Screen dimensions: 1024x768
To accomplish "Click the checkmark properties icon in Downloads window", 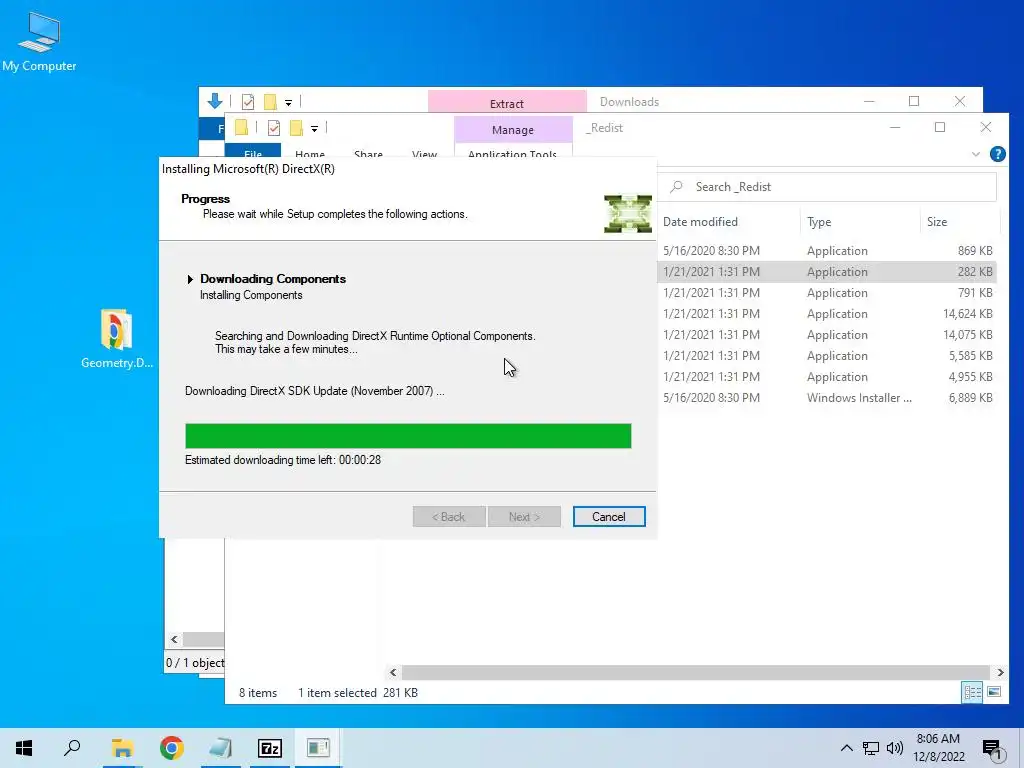I will 248,102.
